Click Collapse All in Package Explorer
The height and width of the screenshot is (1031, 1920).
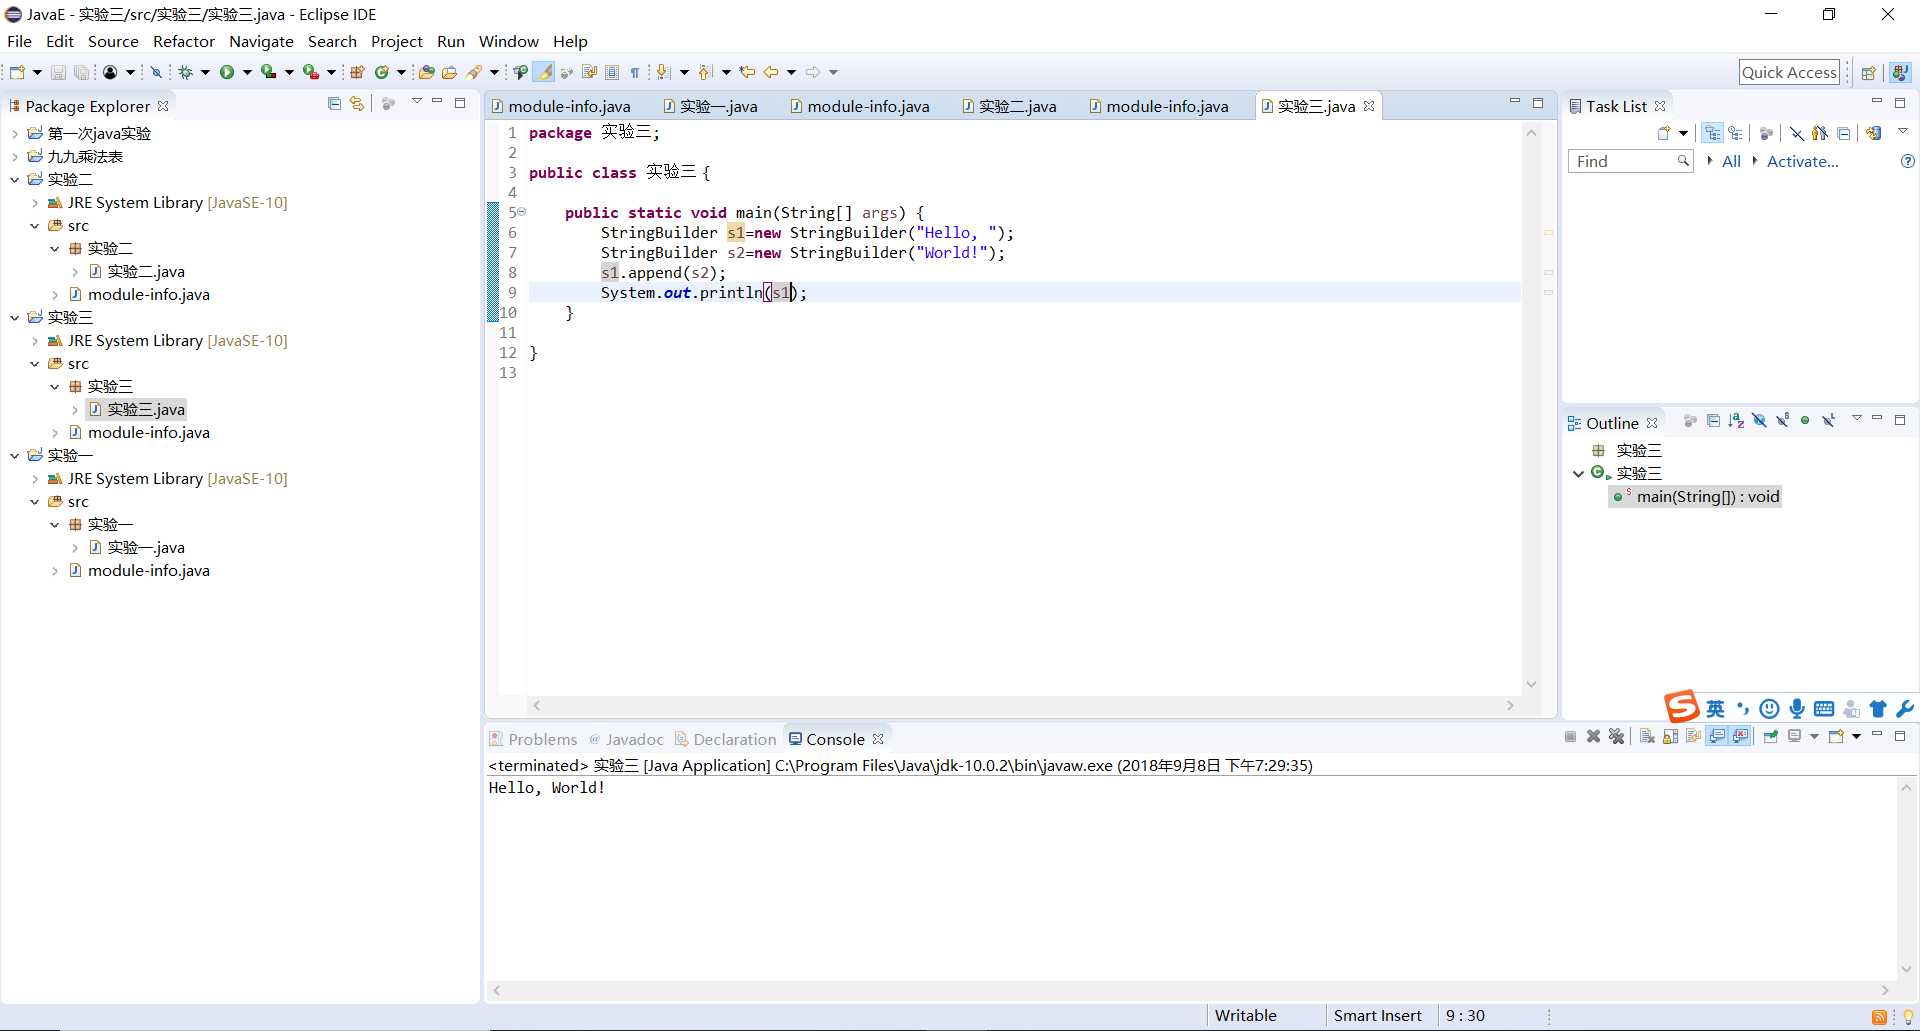coord(334,104)
